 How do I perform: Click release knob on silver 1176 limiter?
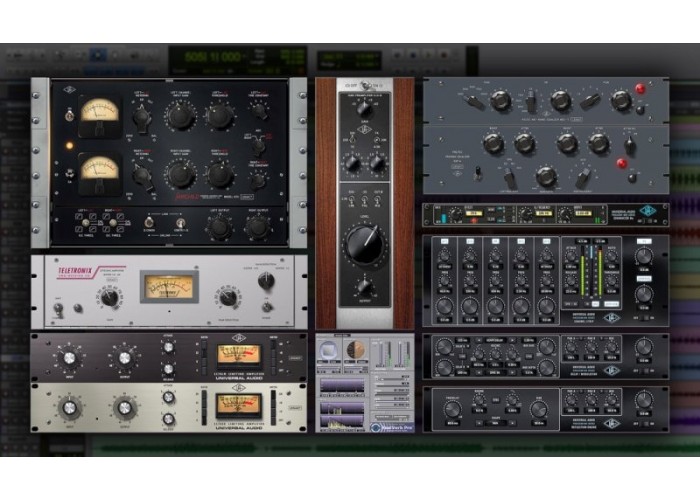(168, 419)
